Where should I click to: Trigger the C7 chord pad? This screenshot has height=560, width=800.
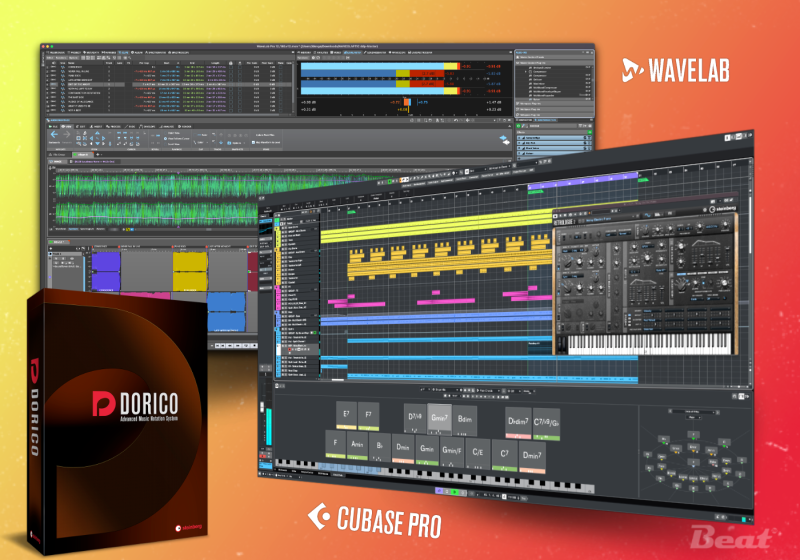(x=504, y=454)
